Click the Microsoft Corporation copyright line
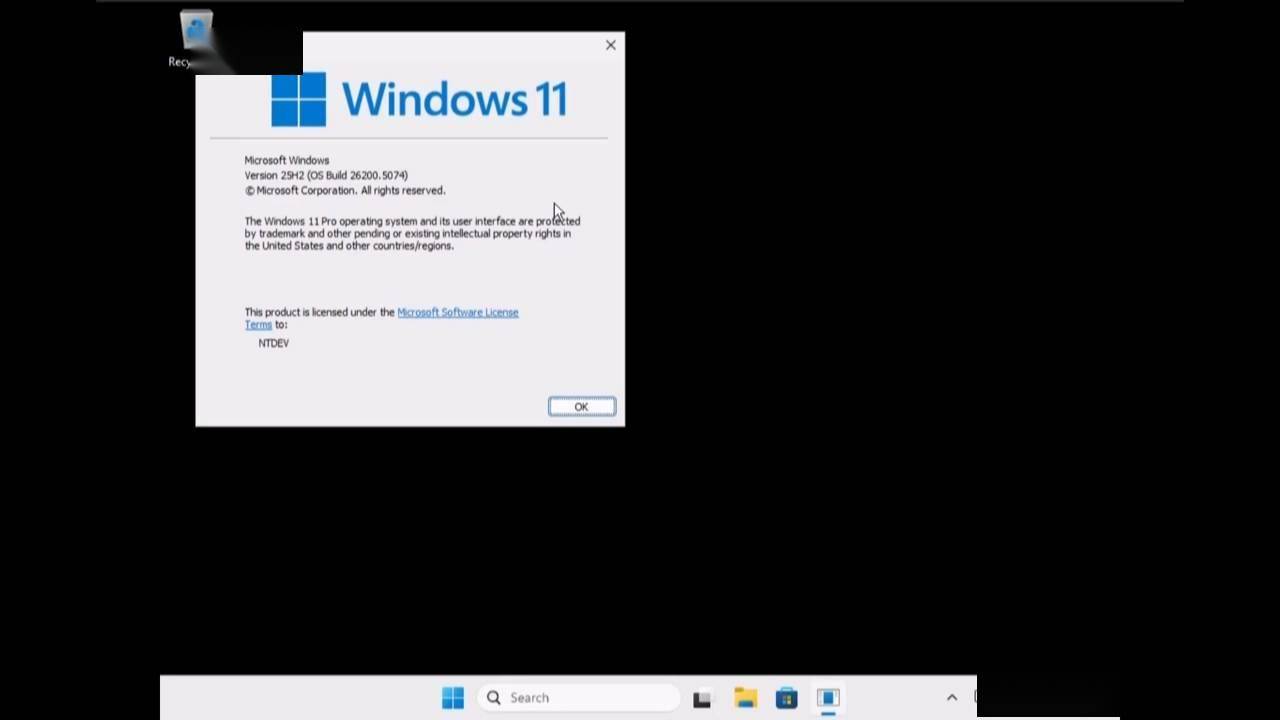This screenshot has height=720, width=1280. 345,190
